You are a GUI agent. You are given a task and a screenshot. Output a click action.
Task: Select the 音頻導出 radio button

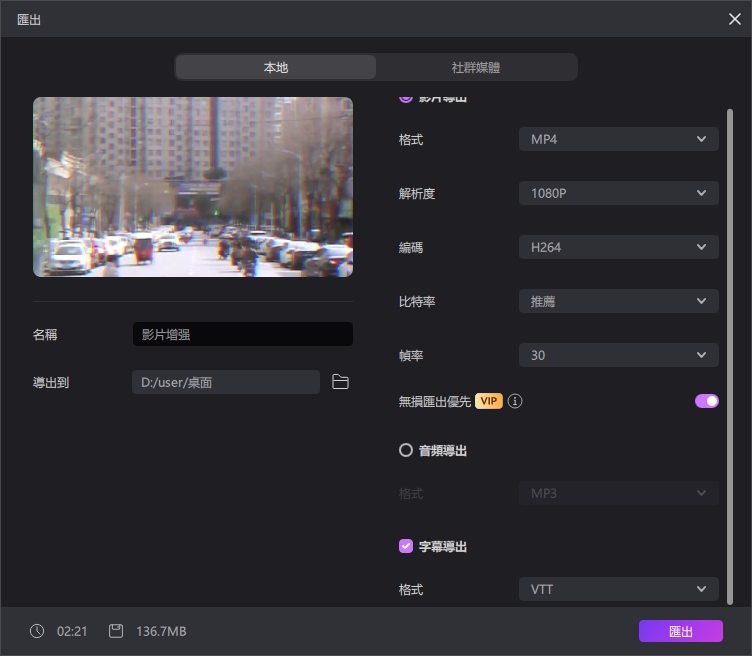(x=406, y=451)
